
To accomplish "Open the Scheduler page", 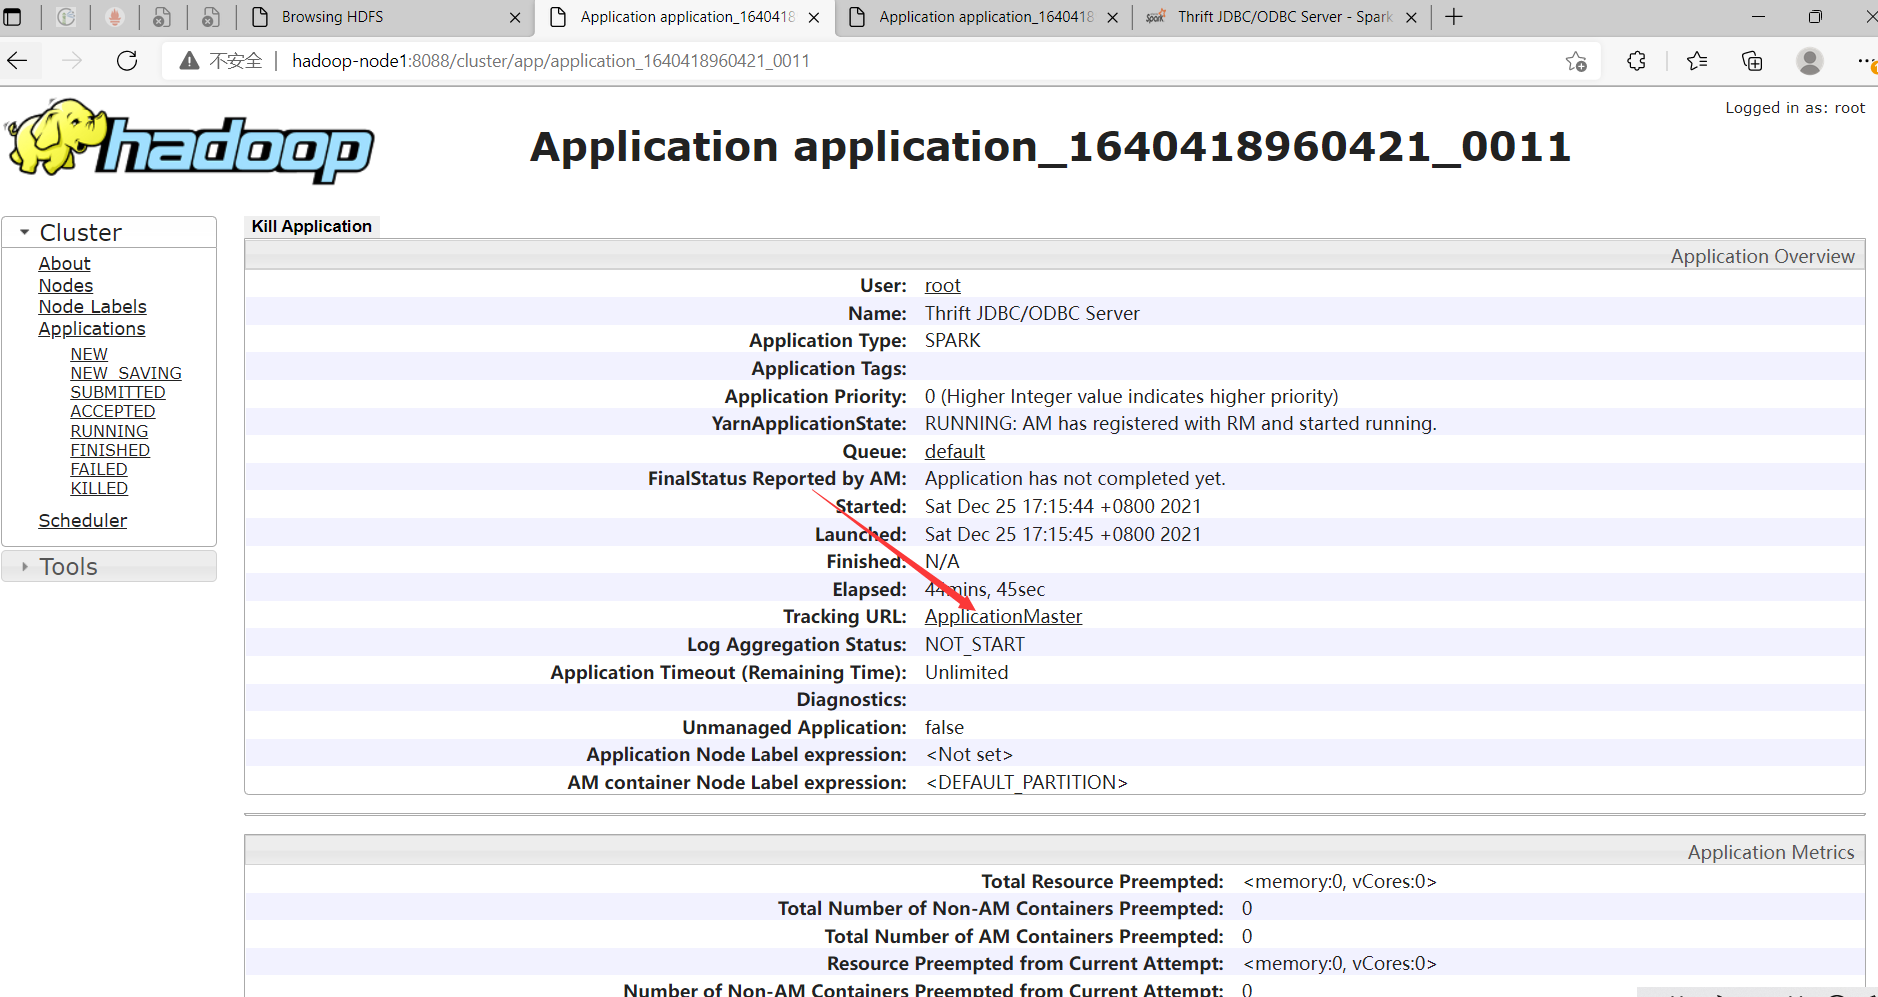I will pos(82,520).
